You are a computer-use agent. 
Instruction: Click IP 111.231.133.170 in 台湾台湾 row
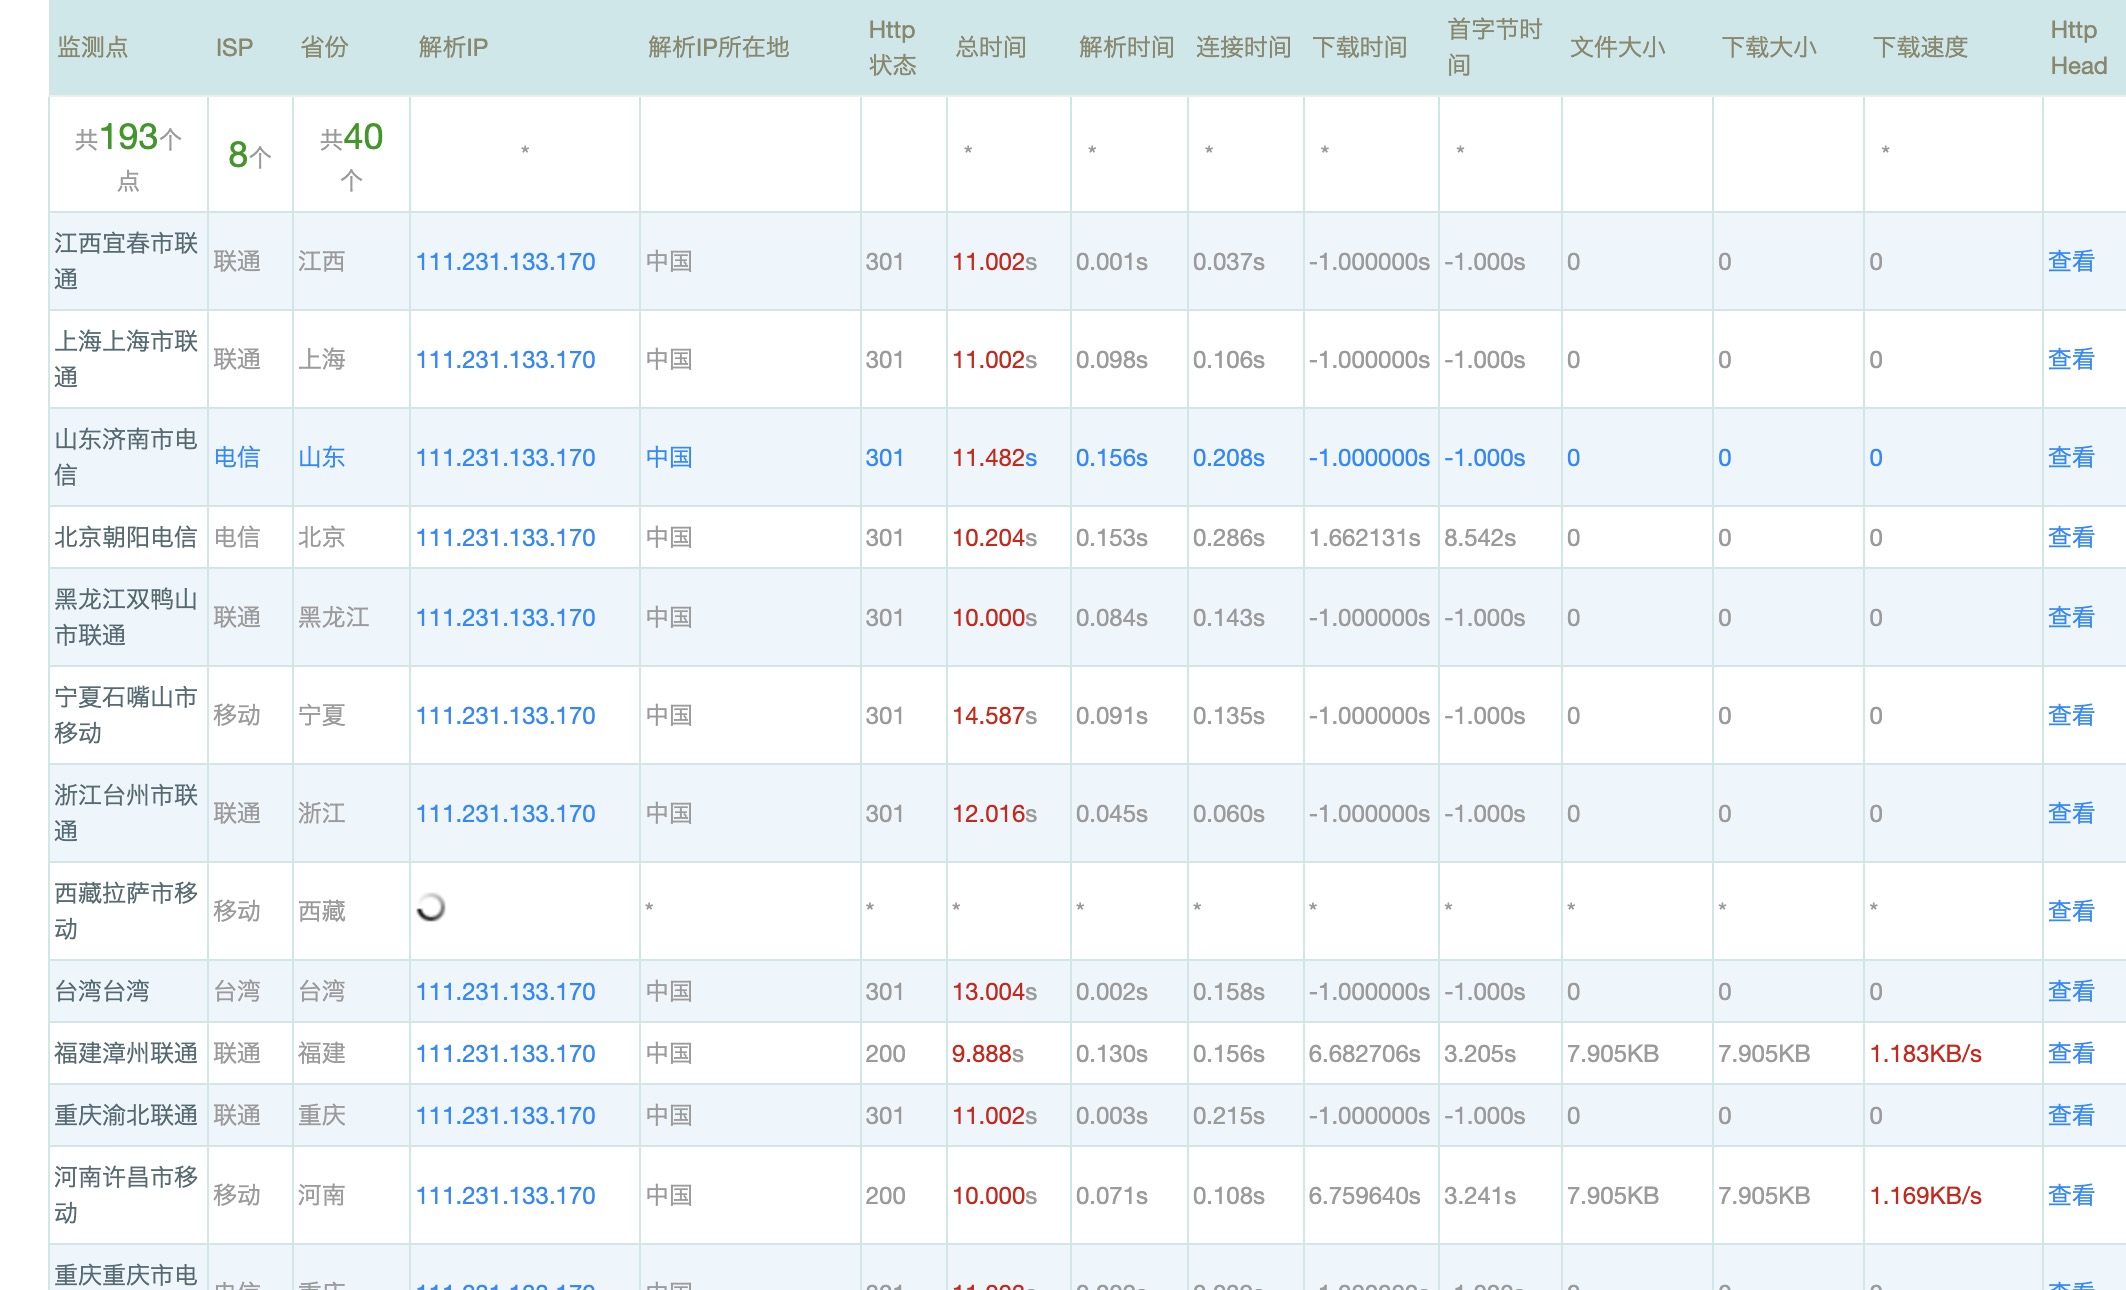coord(505,991)
